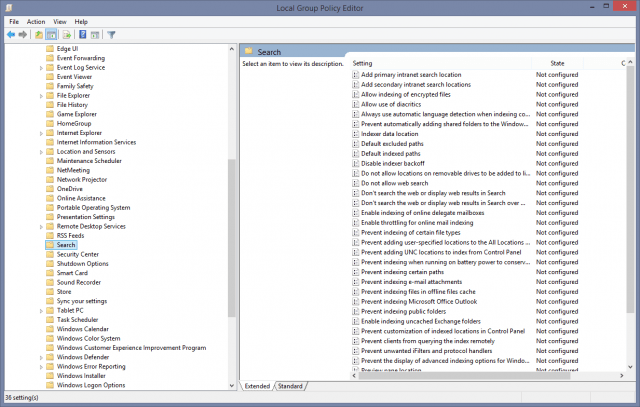Screen dimensions: 640x407
Task: Expand the Tablet PC tree node
Action: 41,311
